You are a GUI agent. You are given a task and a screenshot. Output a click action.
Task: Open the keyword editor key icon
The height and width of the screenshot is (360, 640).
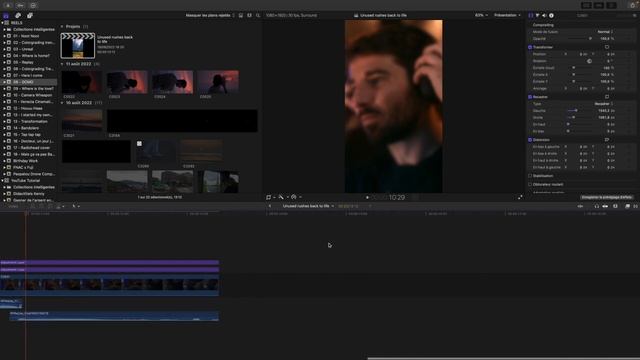[20, 5]
